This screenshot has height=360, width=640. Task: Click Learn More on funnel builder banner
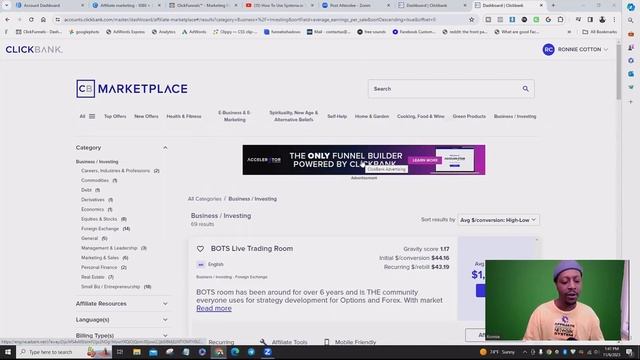pos(424,160)
